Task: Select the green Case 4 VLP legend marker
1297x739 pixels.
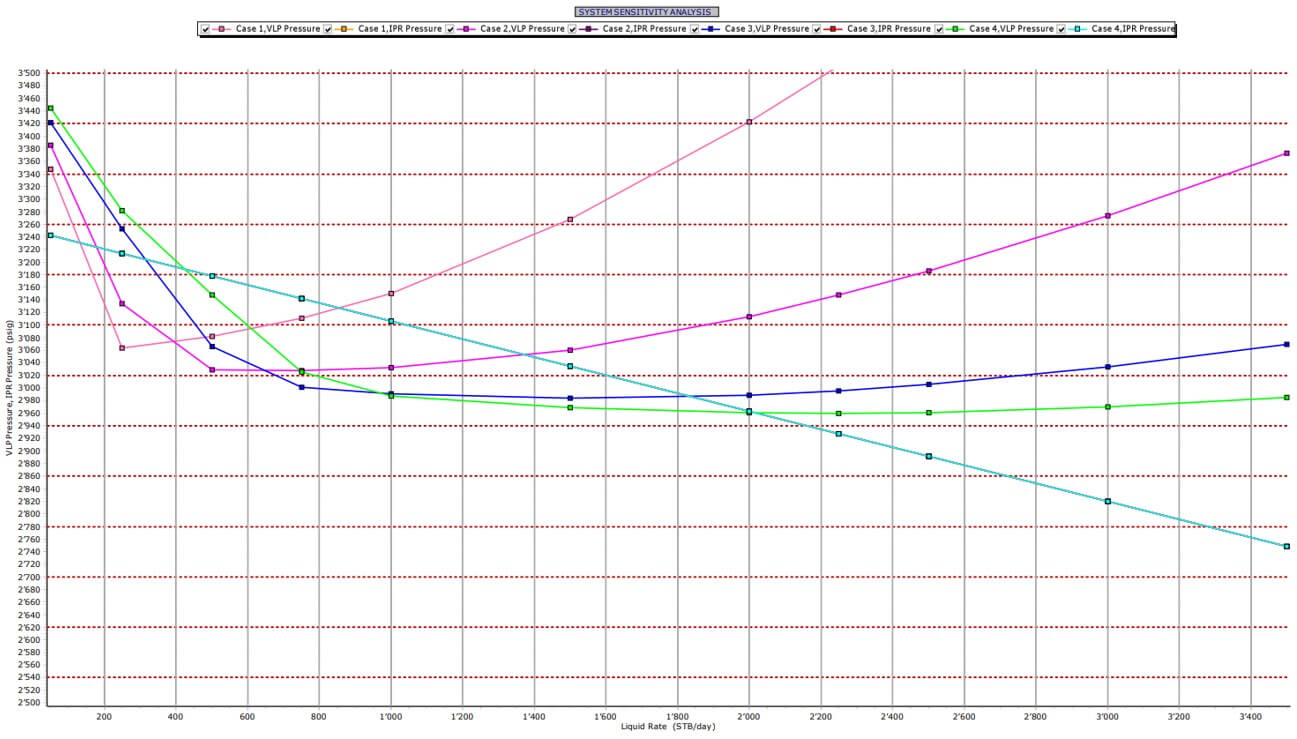Action: coord(956,29)
